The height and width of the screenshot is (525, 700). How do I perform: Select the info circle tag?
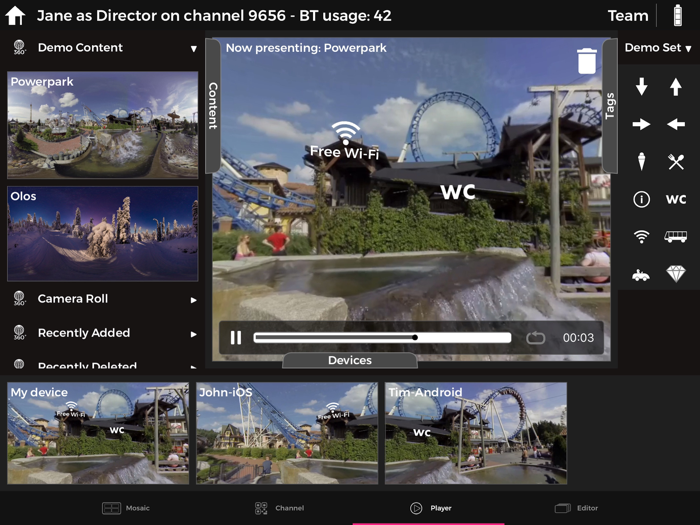[x=642, y=199]
